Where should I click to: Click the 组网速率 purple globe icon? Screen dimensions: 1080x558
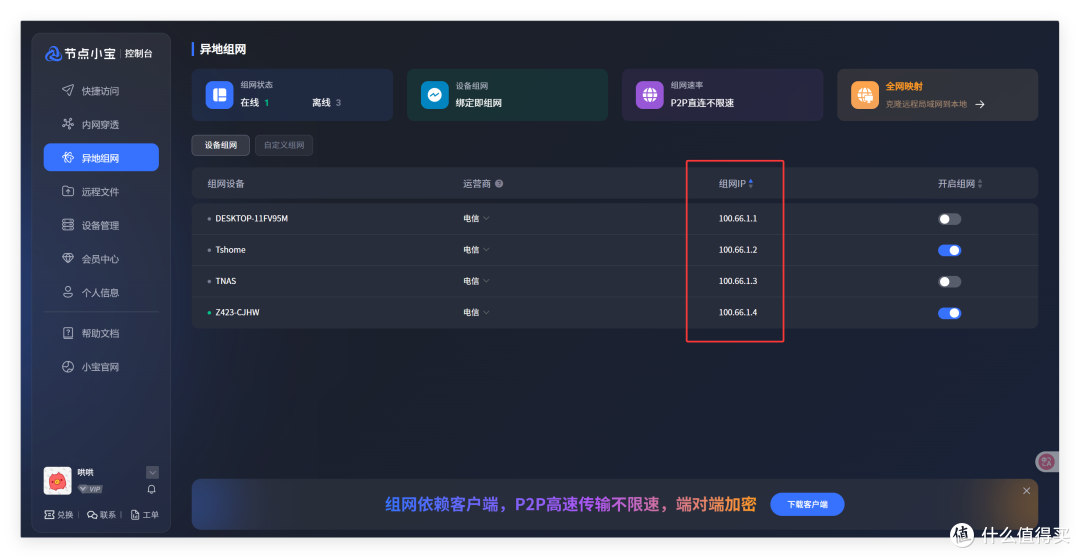pyautogui.click(x=650, y=95)
